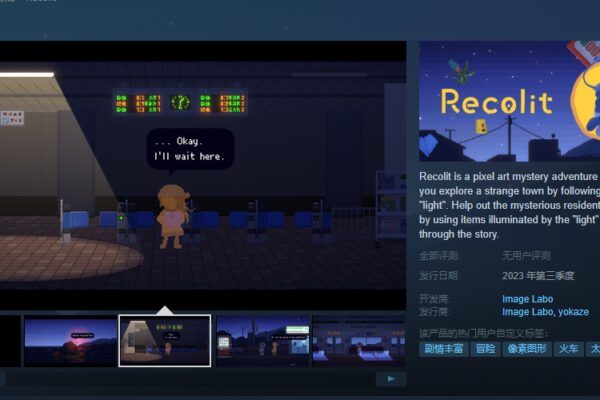The height and width of the screenshot is (400, 600).
Task: Open developer Image Labo link
Action: click(x=527, y=299)
